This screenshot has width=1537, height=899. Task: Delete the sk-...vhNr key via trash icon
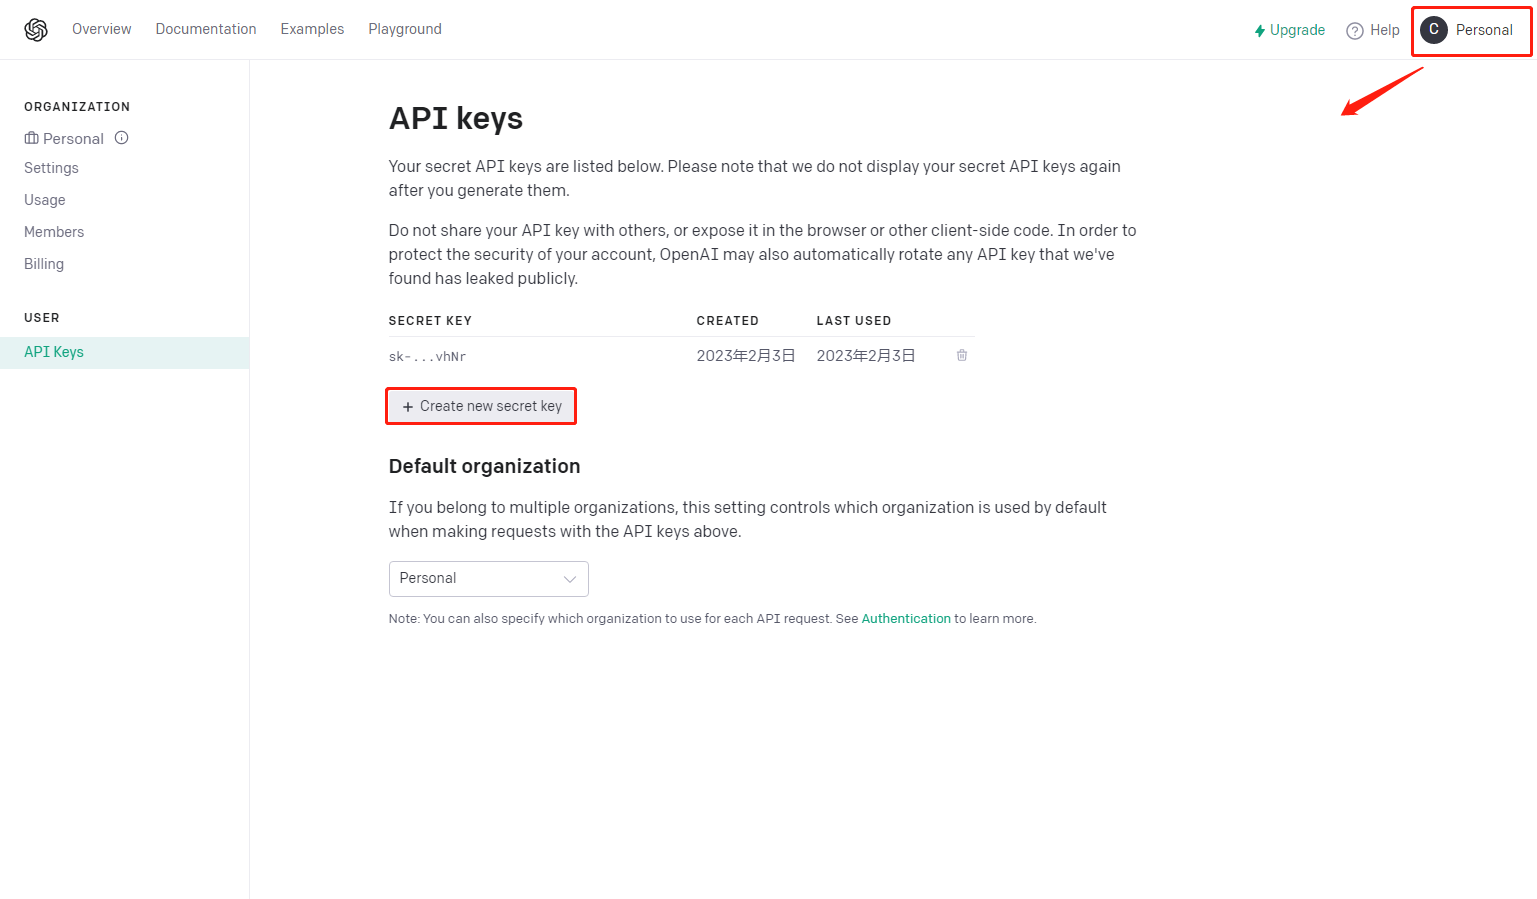click(x=962, y=355)
